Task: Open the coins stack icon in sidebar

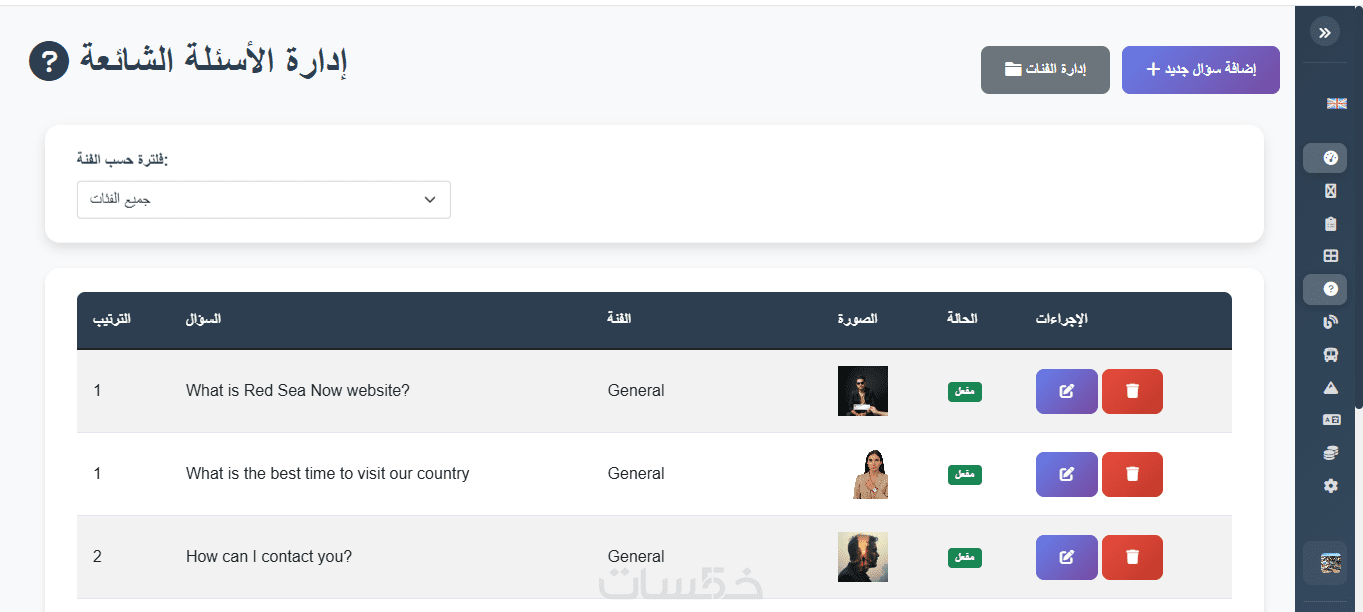Action: [1330, 453]
